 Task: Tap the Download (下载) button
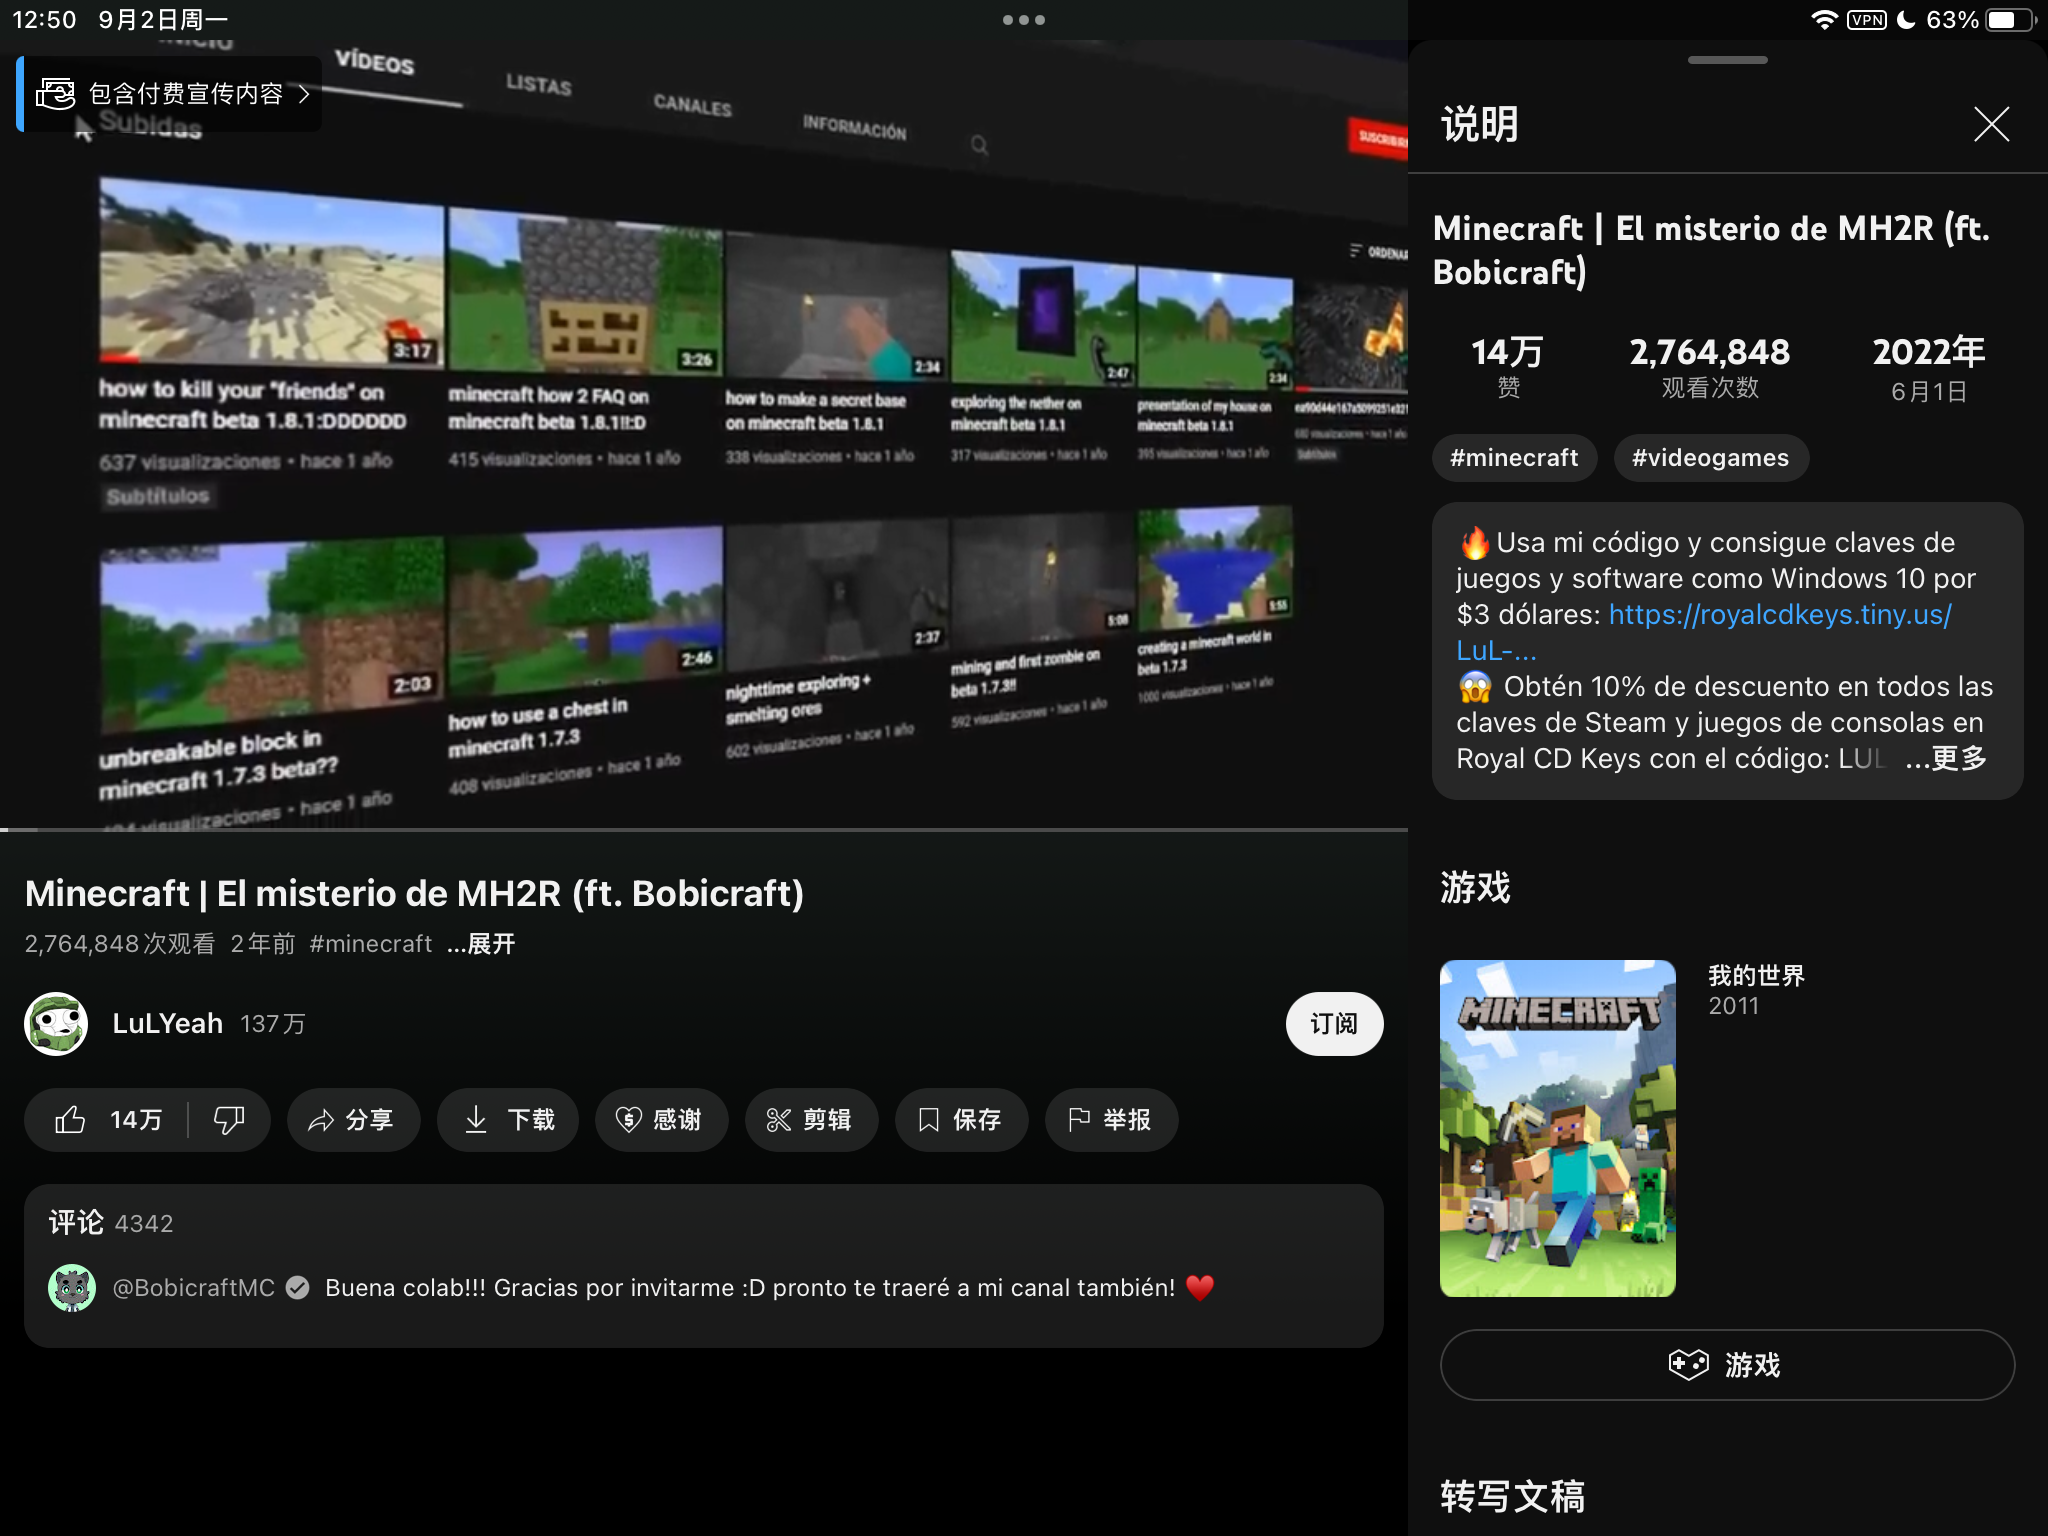[508, 1119]
